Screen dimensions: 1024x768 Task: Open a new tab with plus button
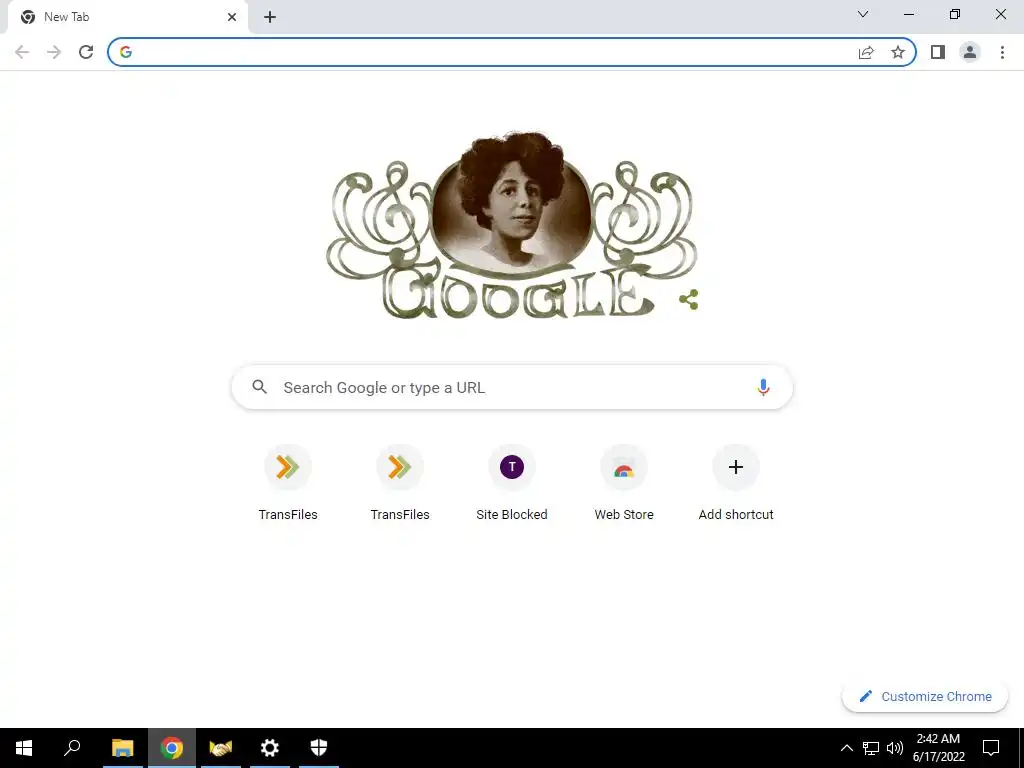point(270,17)
